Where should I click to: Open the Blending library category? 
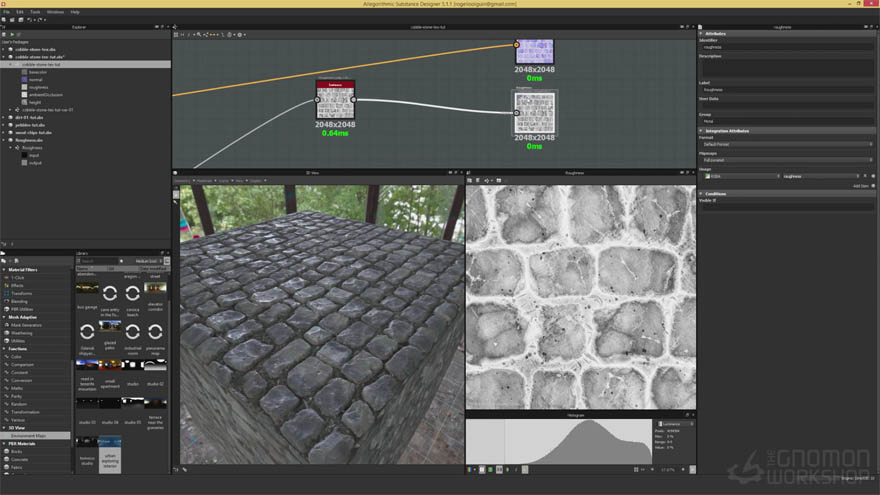[19, 301]
